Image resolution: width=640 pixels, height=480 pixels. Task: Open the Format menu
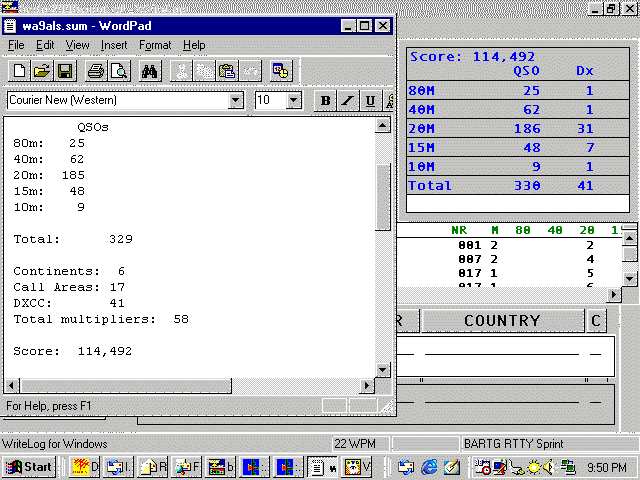coord(155,45)
